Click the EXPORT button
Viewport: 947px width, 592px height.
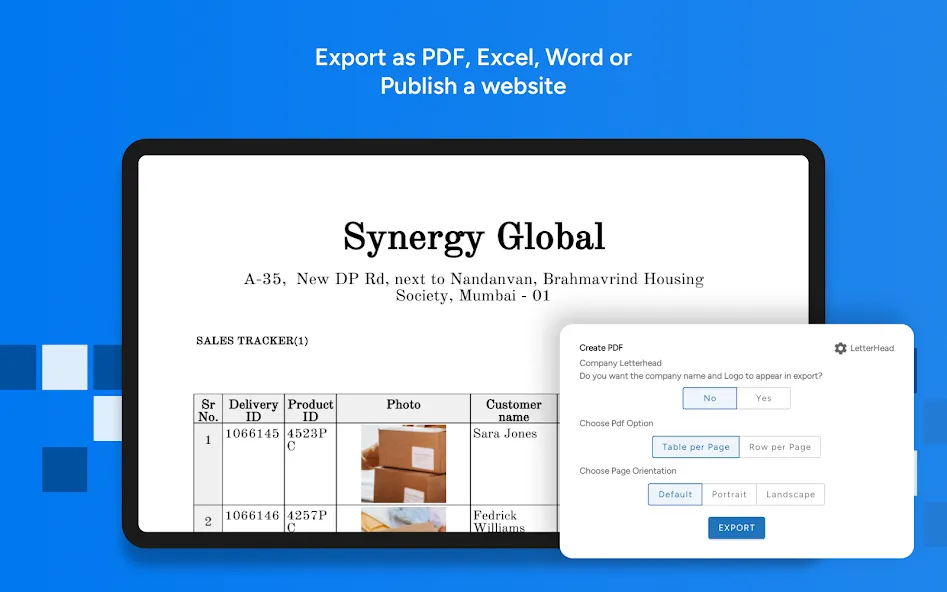[x=736, y=528]
